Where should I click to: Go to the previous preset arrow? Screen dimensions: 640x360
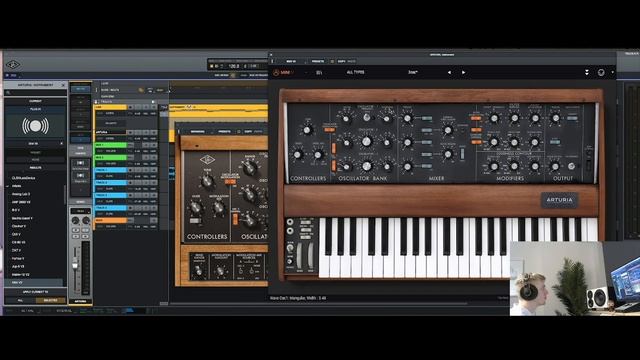(x=449, y=73)
